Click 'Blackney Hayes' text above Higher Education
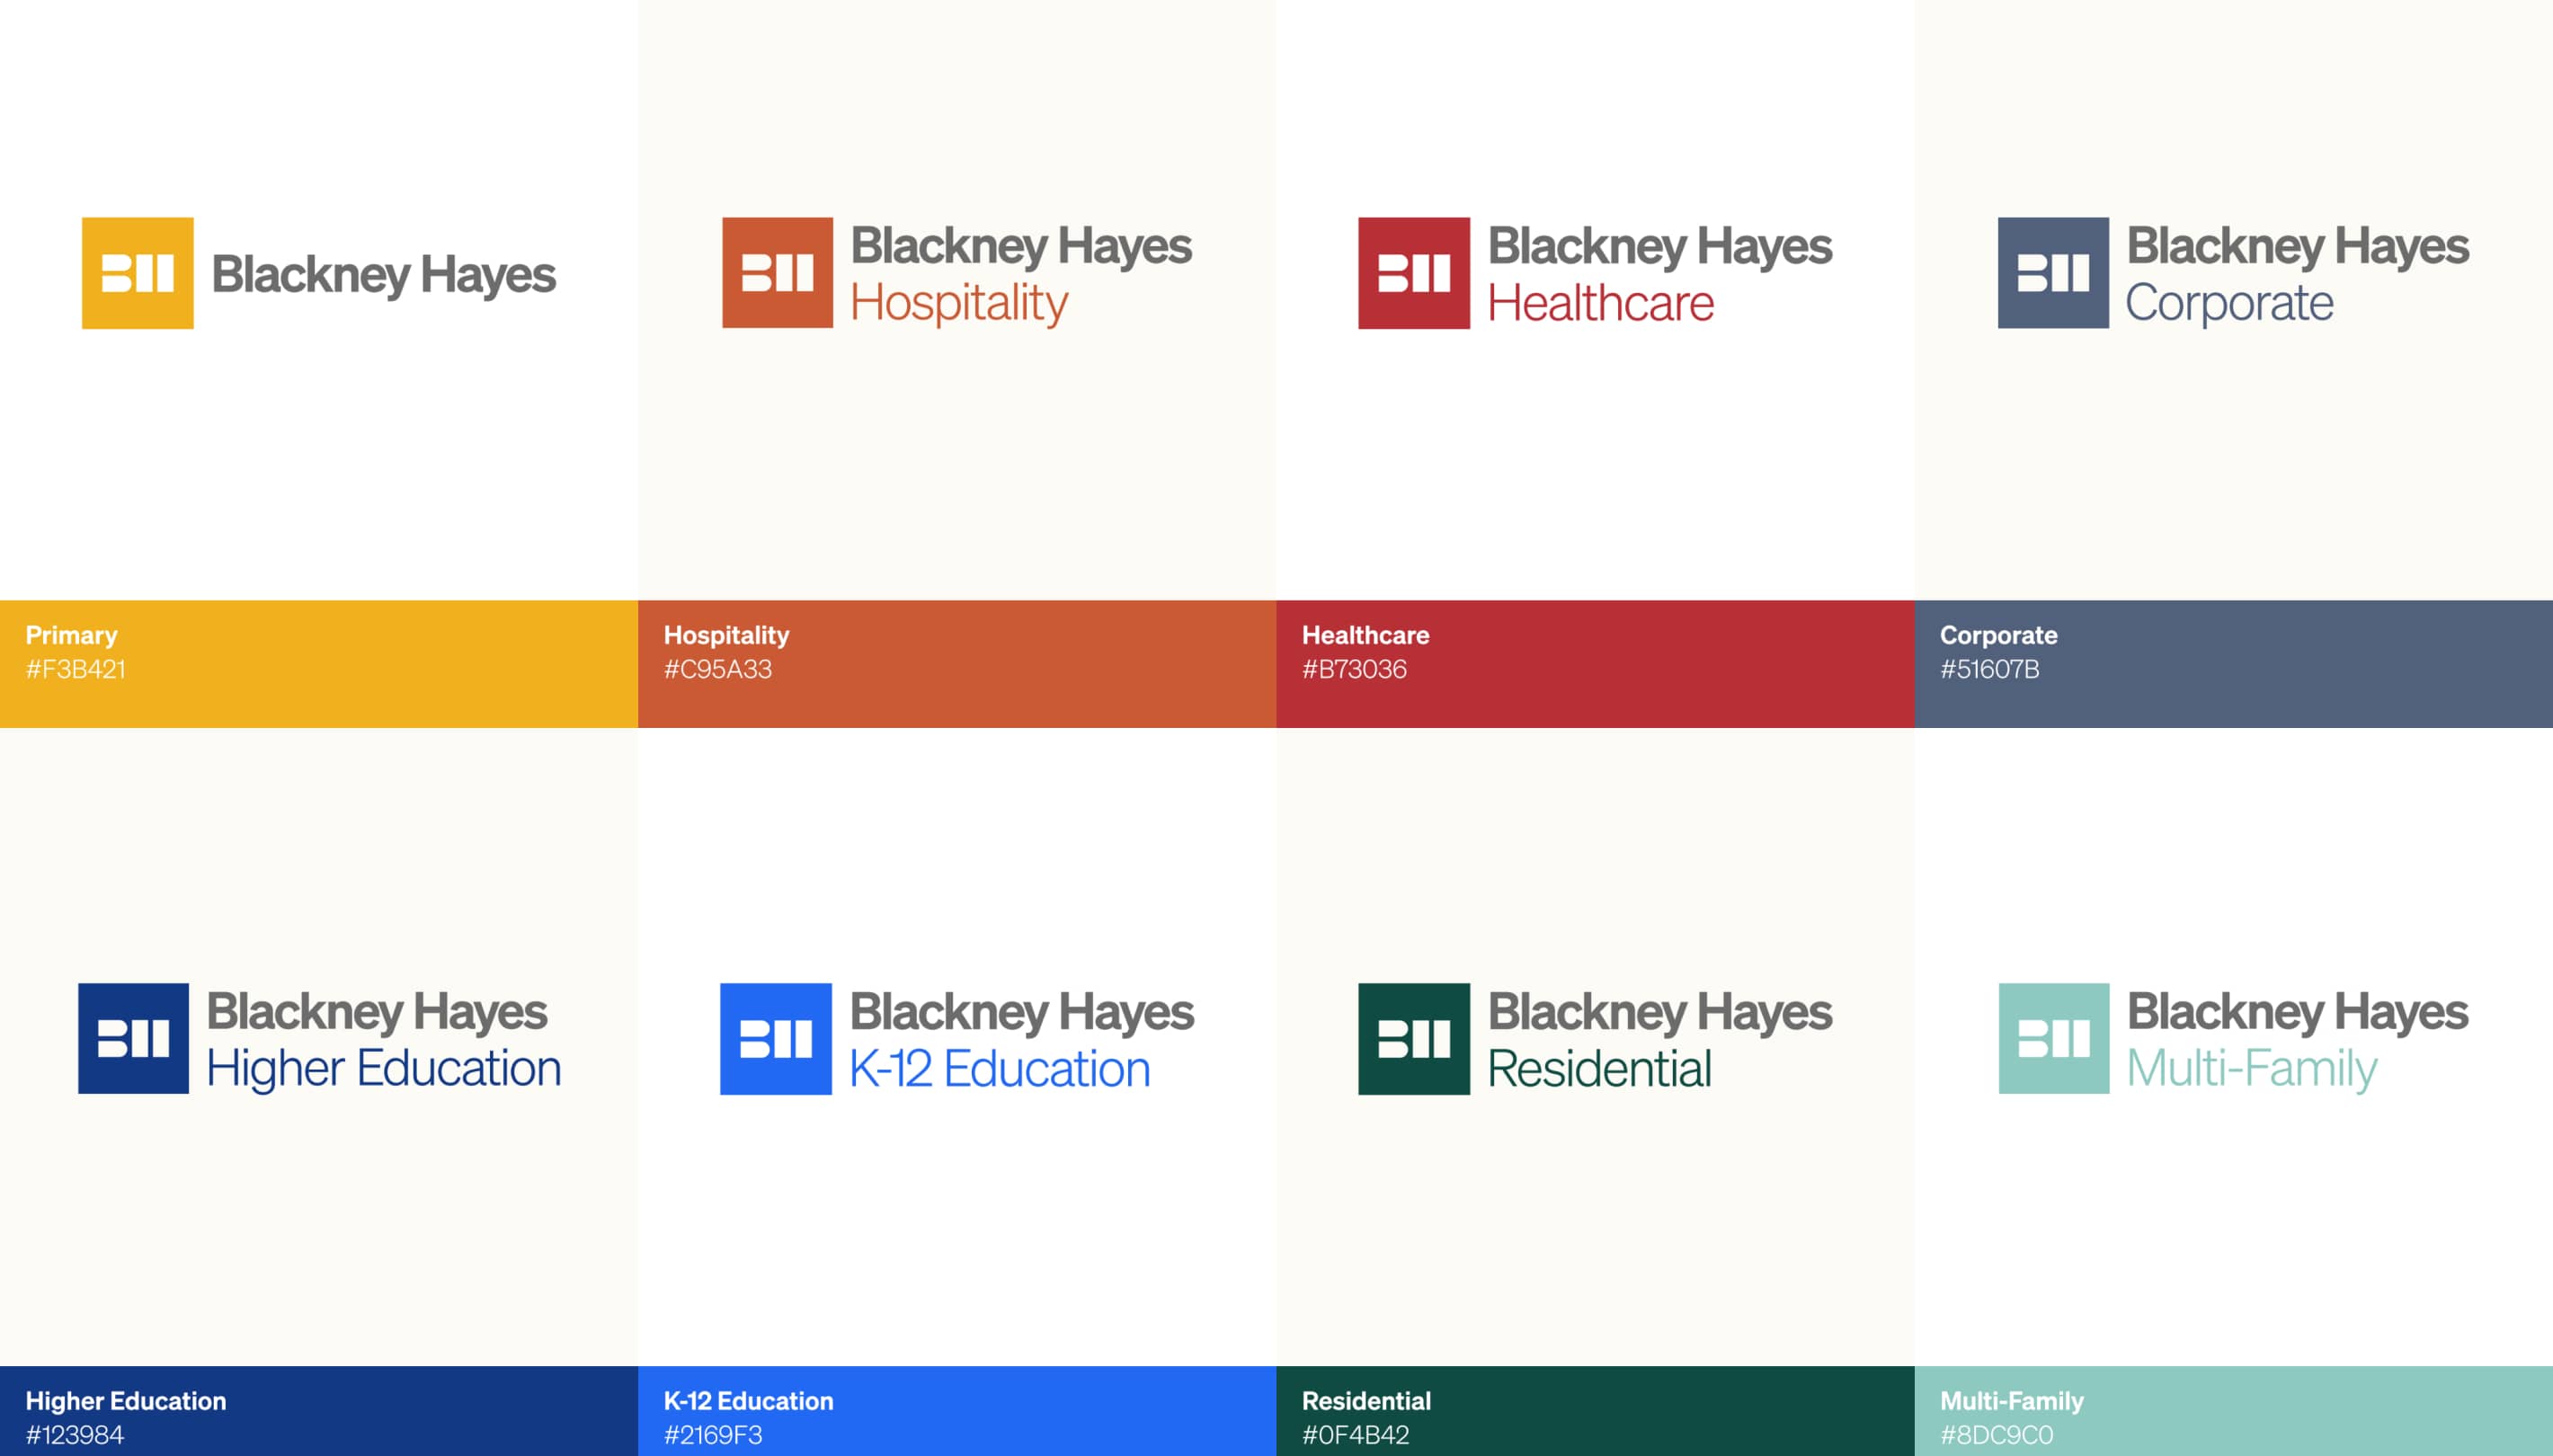 click(x=377, y=1013)
